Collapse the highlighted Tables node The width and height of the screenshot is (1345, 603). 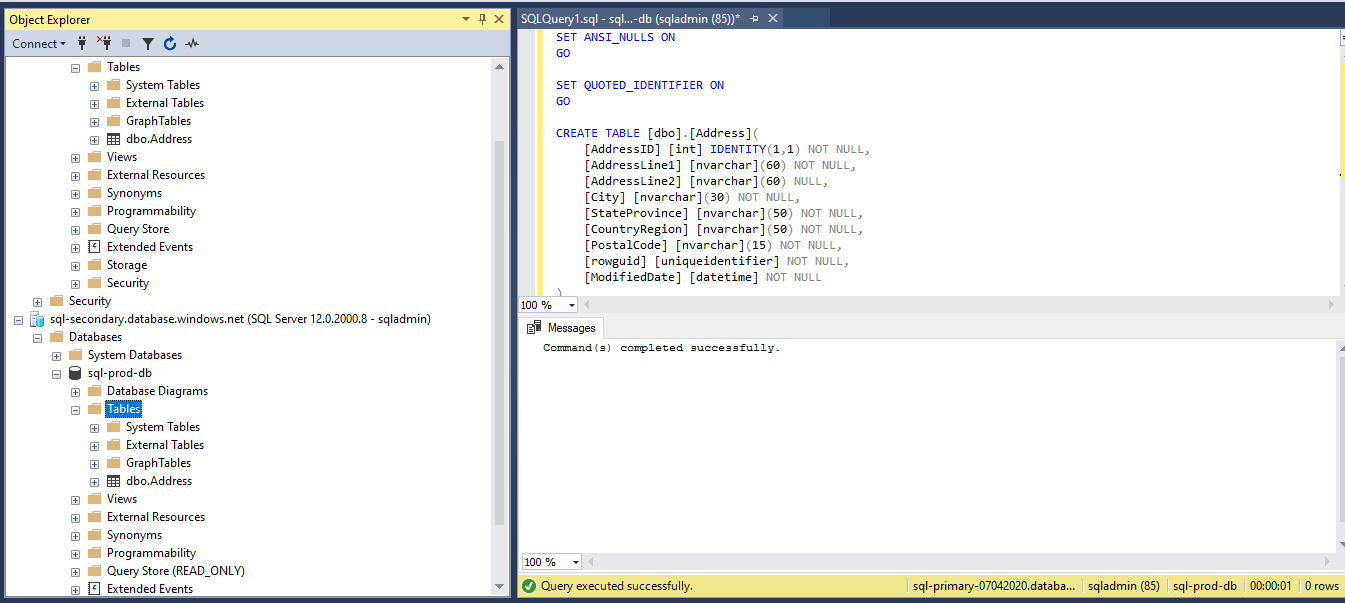(75, 409)
